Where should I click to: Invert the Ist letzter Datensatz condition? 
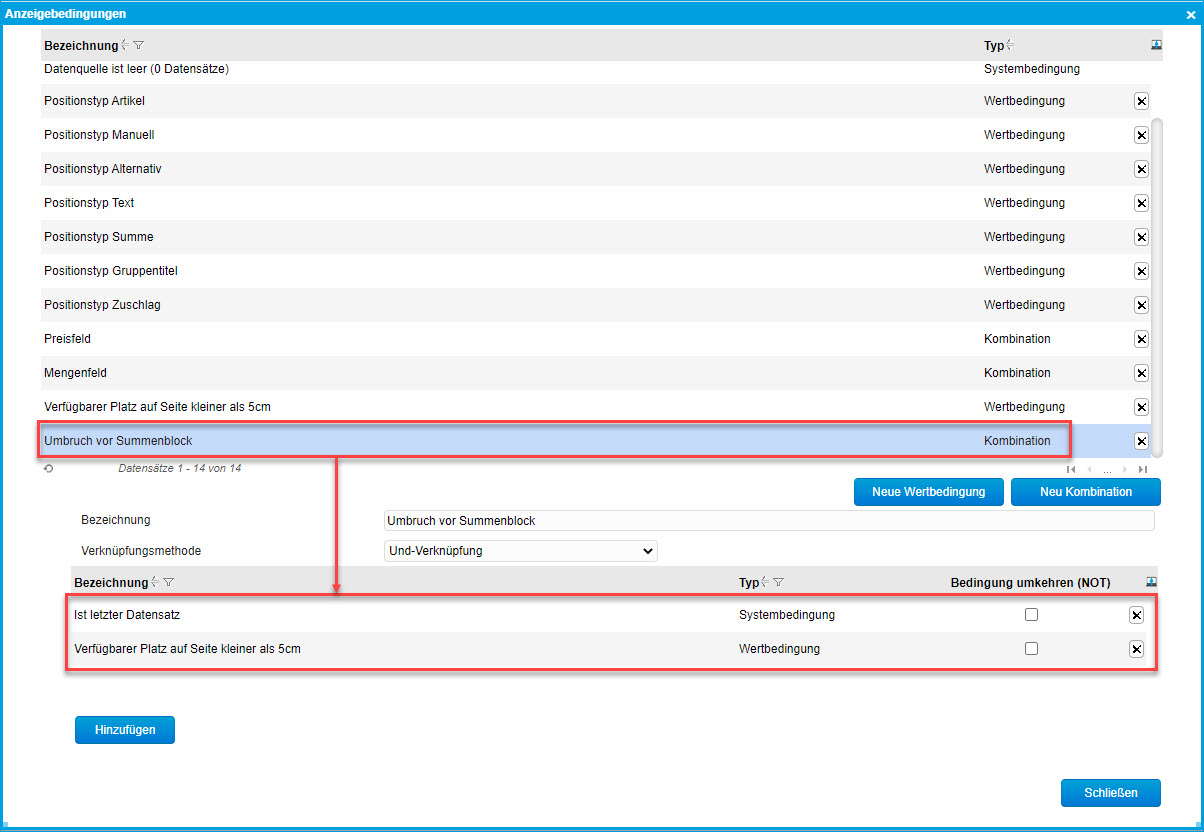(x=1031, y=615)
